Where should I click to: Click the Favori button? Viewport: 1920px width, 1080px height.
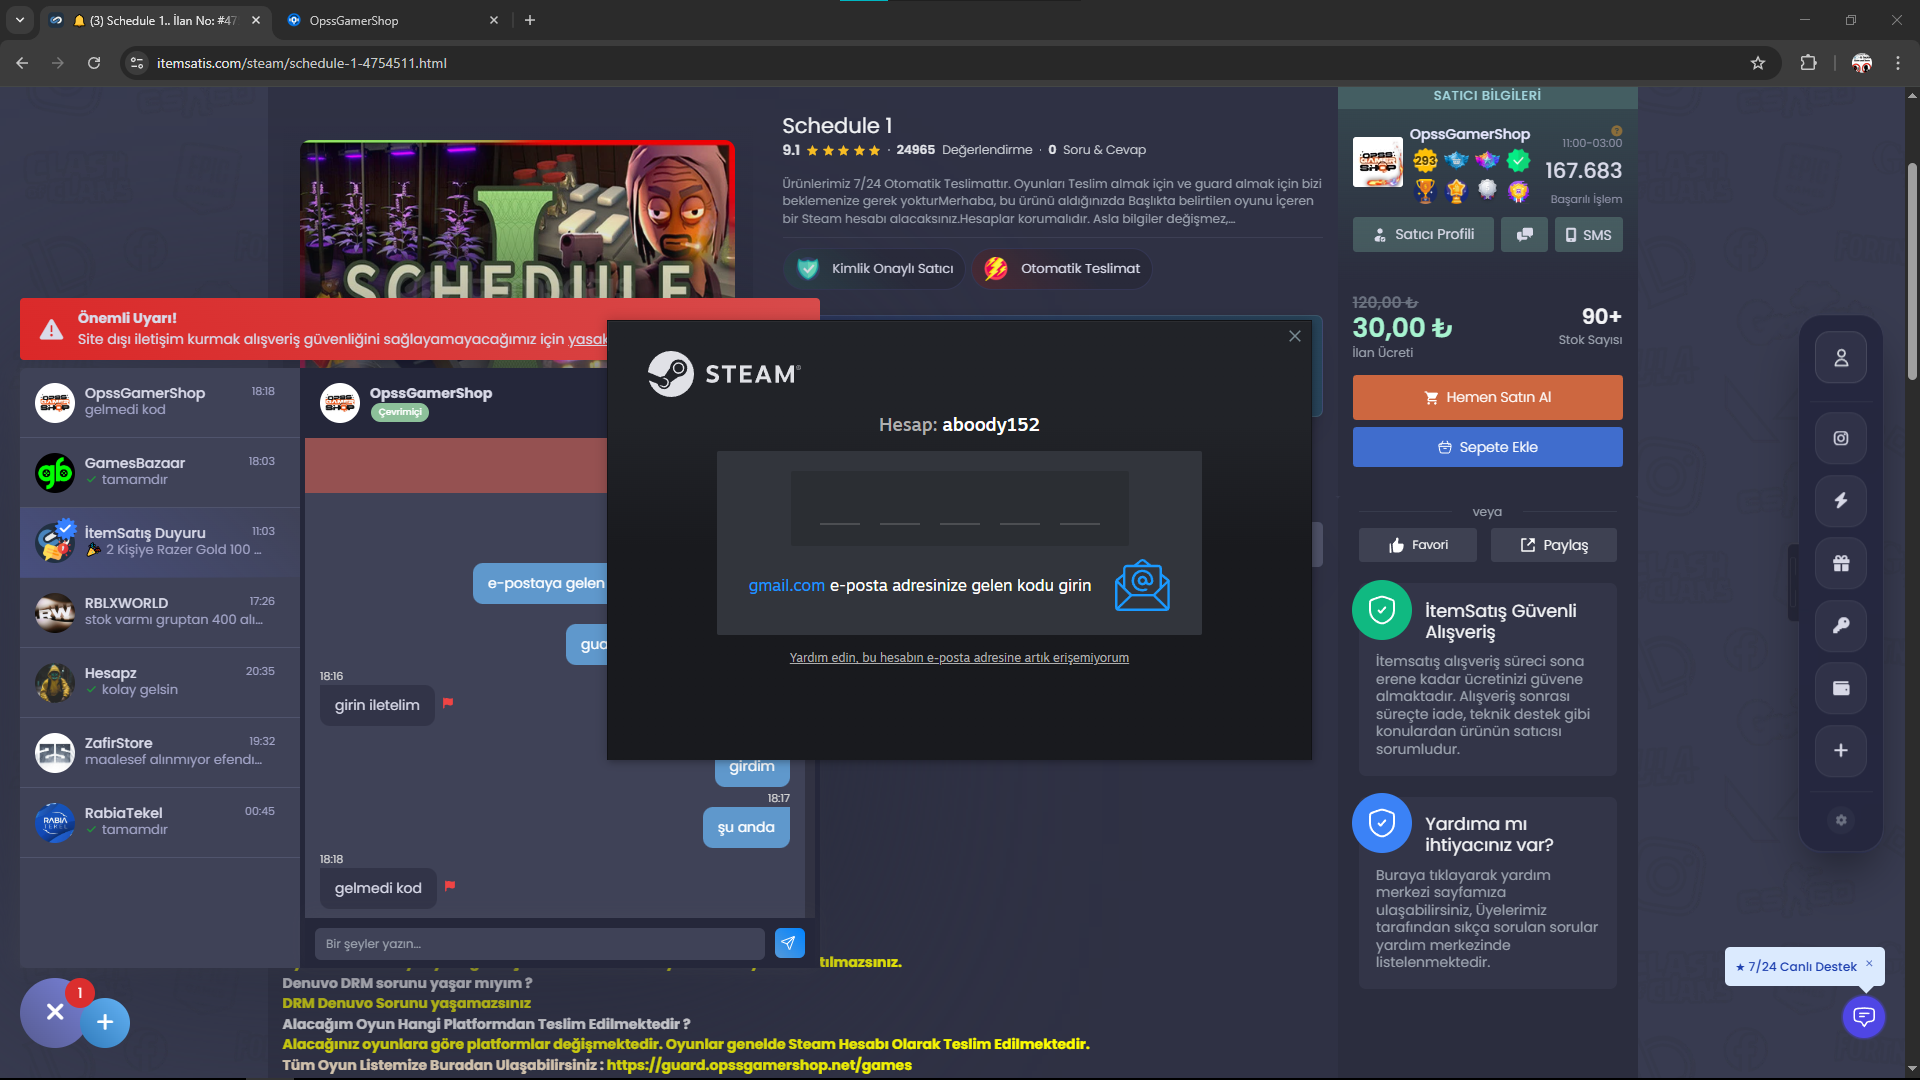coord(1418,545)
